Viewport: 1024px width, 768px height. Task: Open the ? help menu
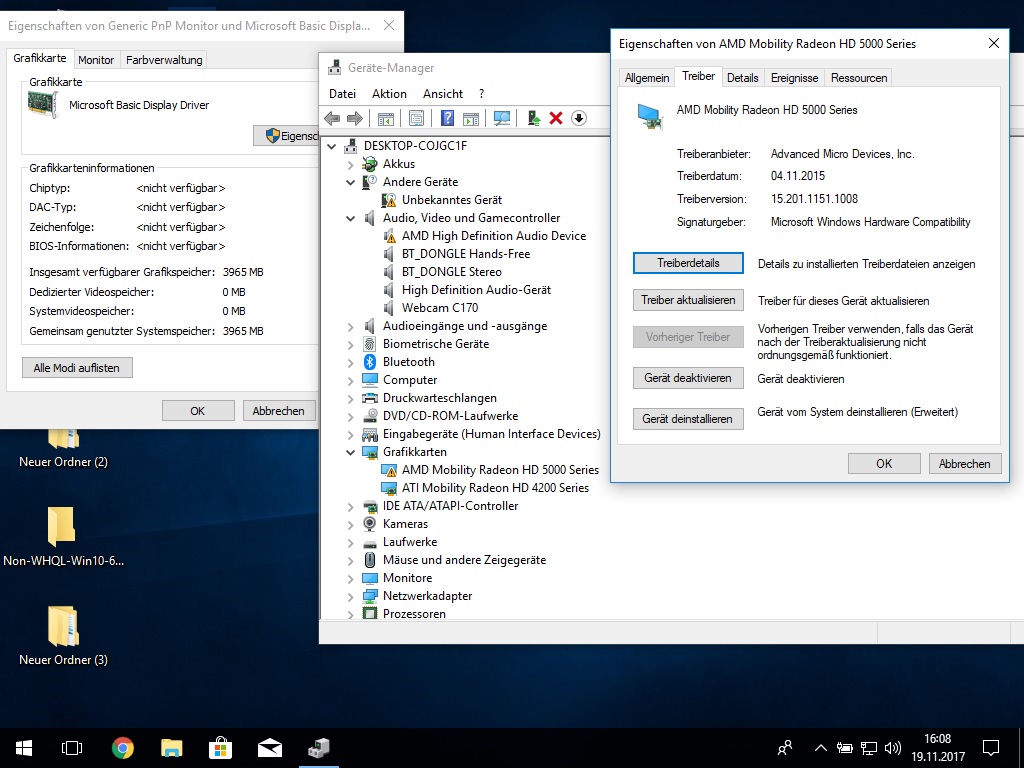[x=481, y=94]
